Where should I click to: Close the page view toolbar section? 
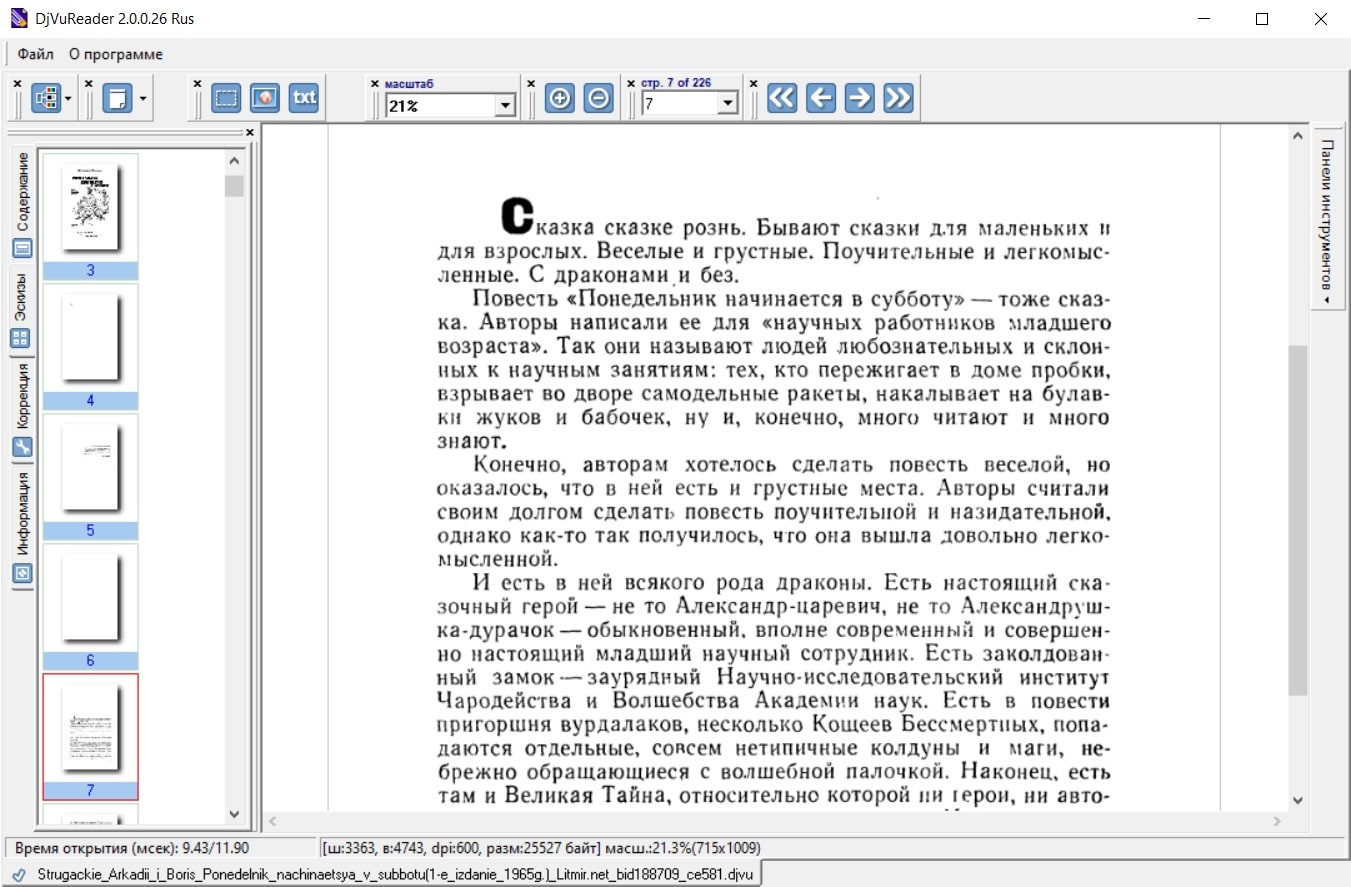pos(89,84)
